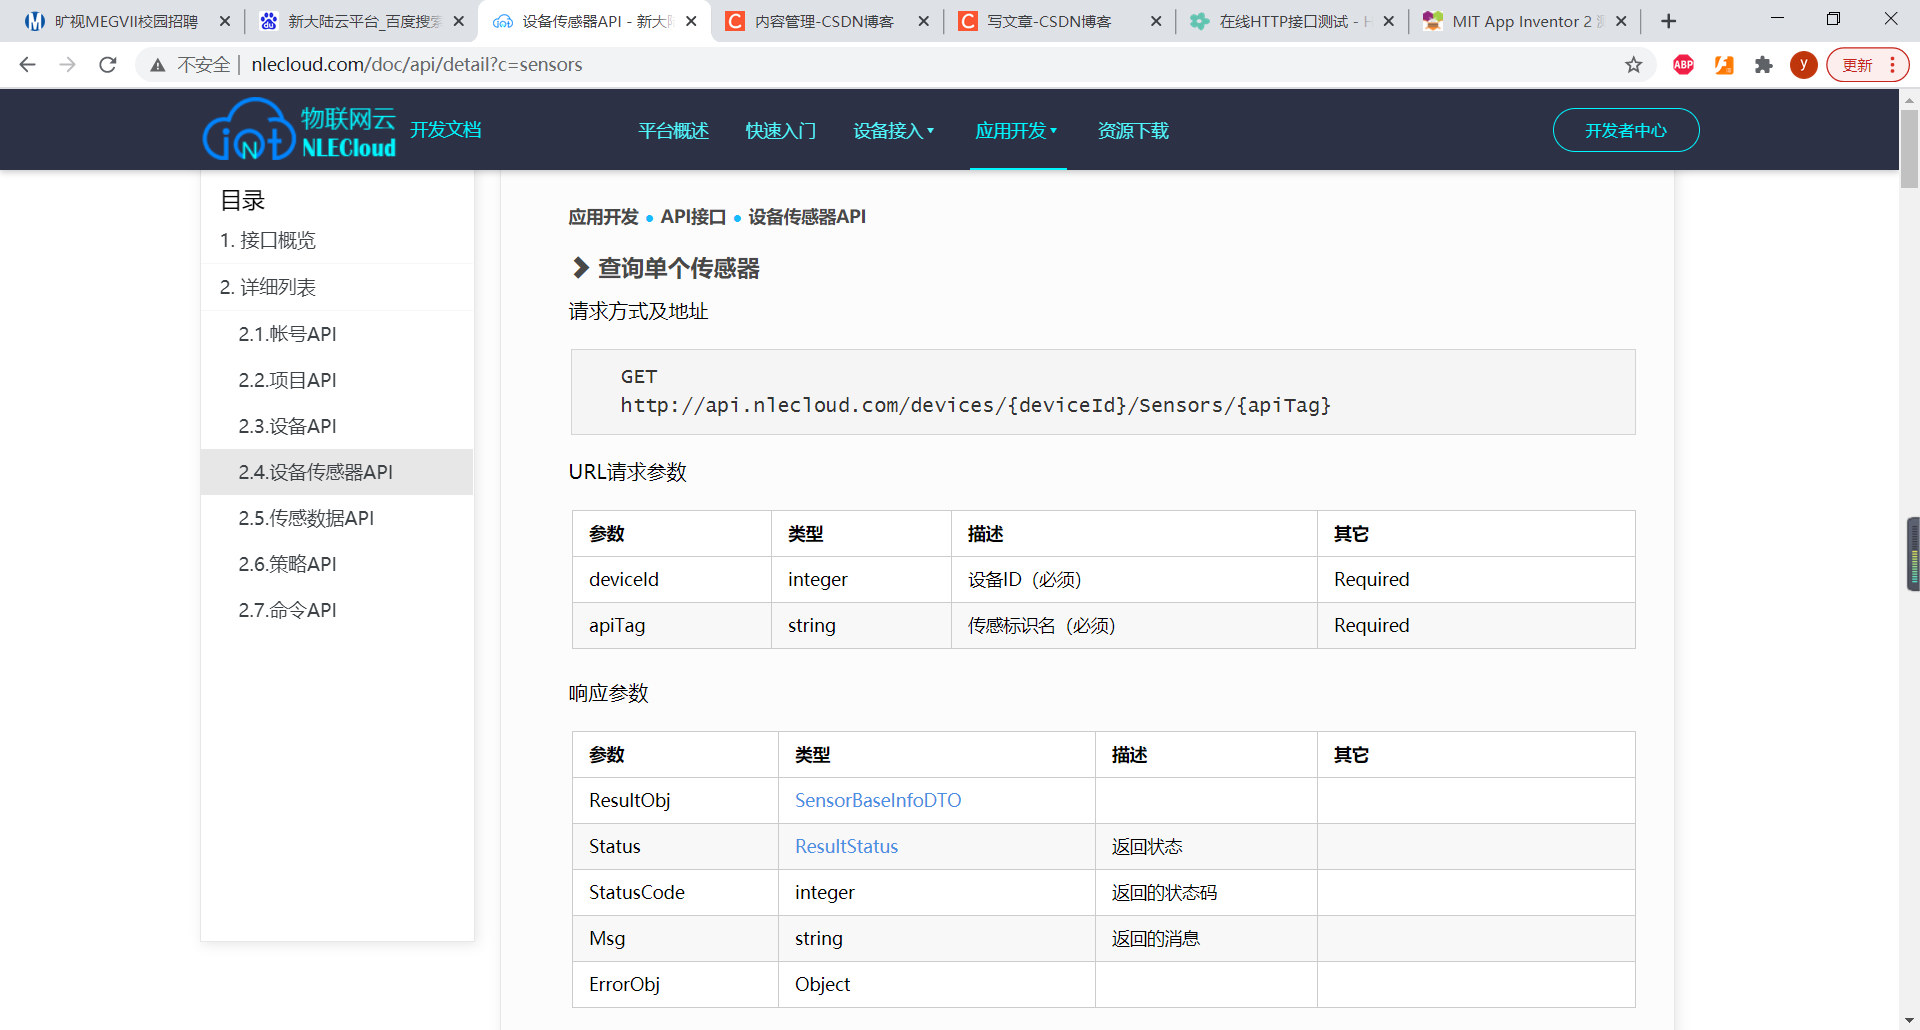
Task: Open 2.1.帐号API section
Action: 287,334
